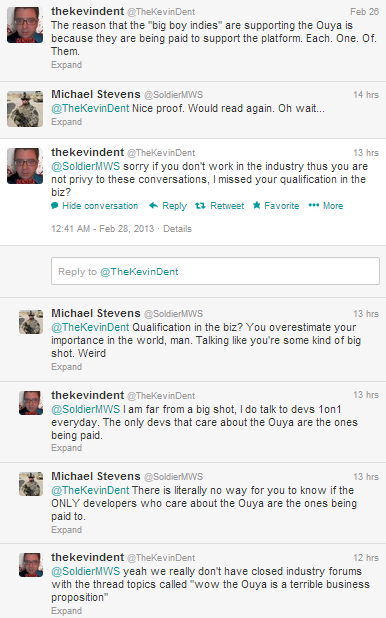The width and height of the screenshot is (386, 618).
Task: Expand the Feb 26 big boy indies tweet
Action: [67, 65]
